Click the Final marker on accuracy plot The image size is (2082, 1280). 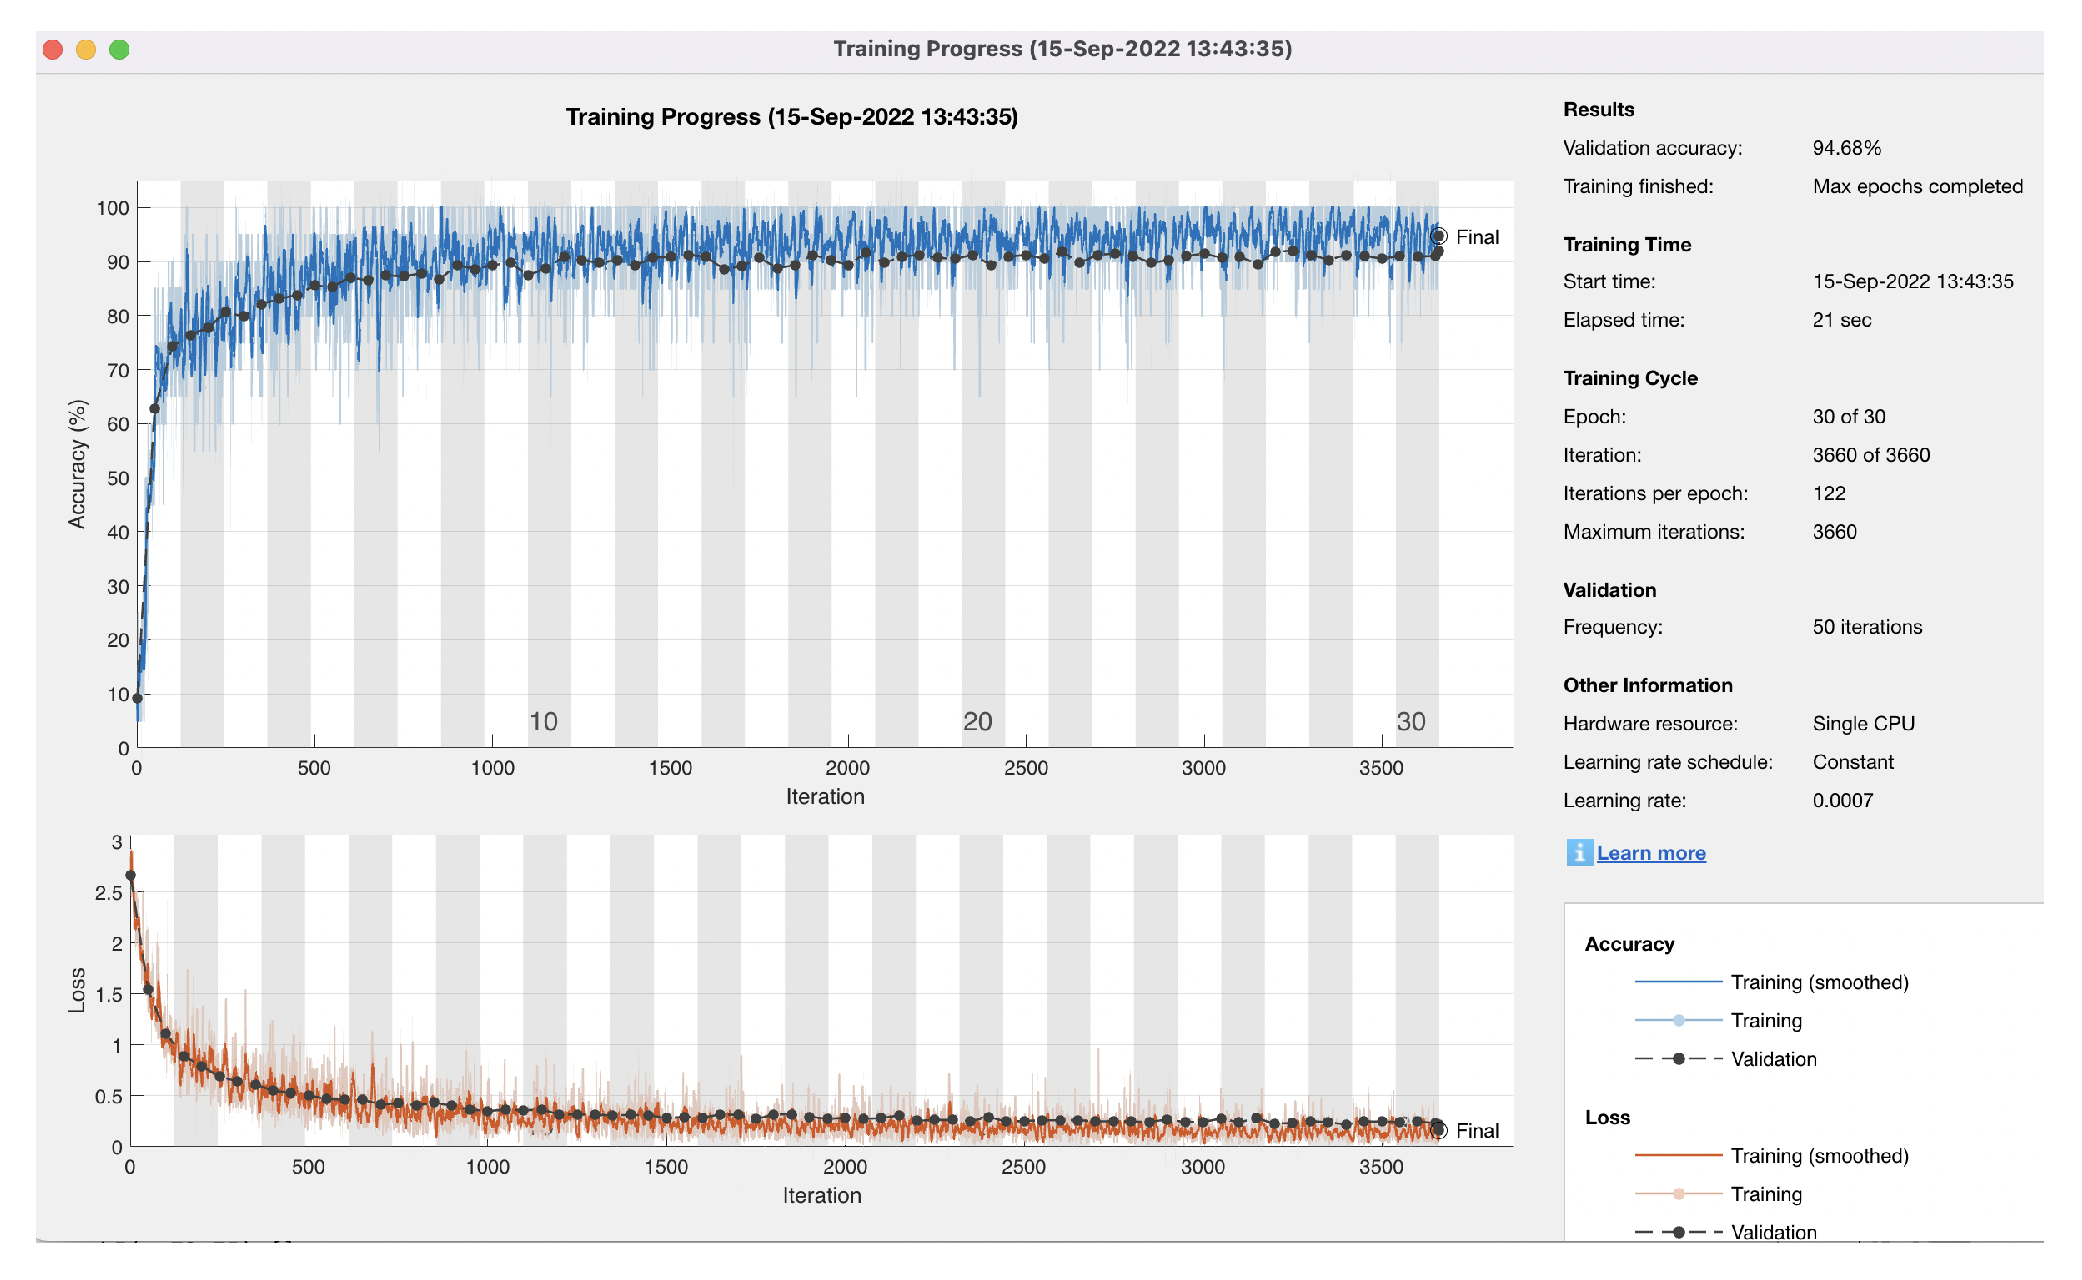click(1439, 237)
